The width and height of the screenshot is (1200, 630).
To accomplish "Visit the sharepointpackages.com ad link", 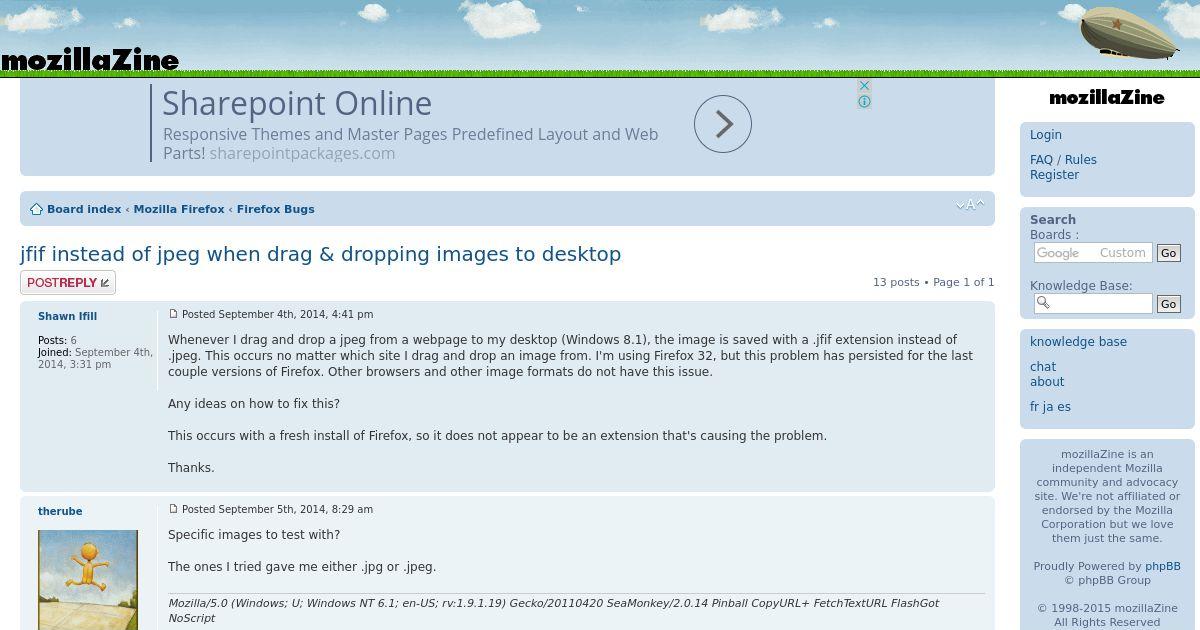I will (302, 153).
